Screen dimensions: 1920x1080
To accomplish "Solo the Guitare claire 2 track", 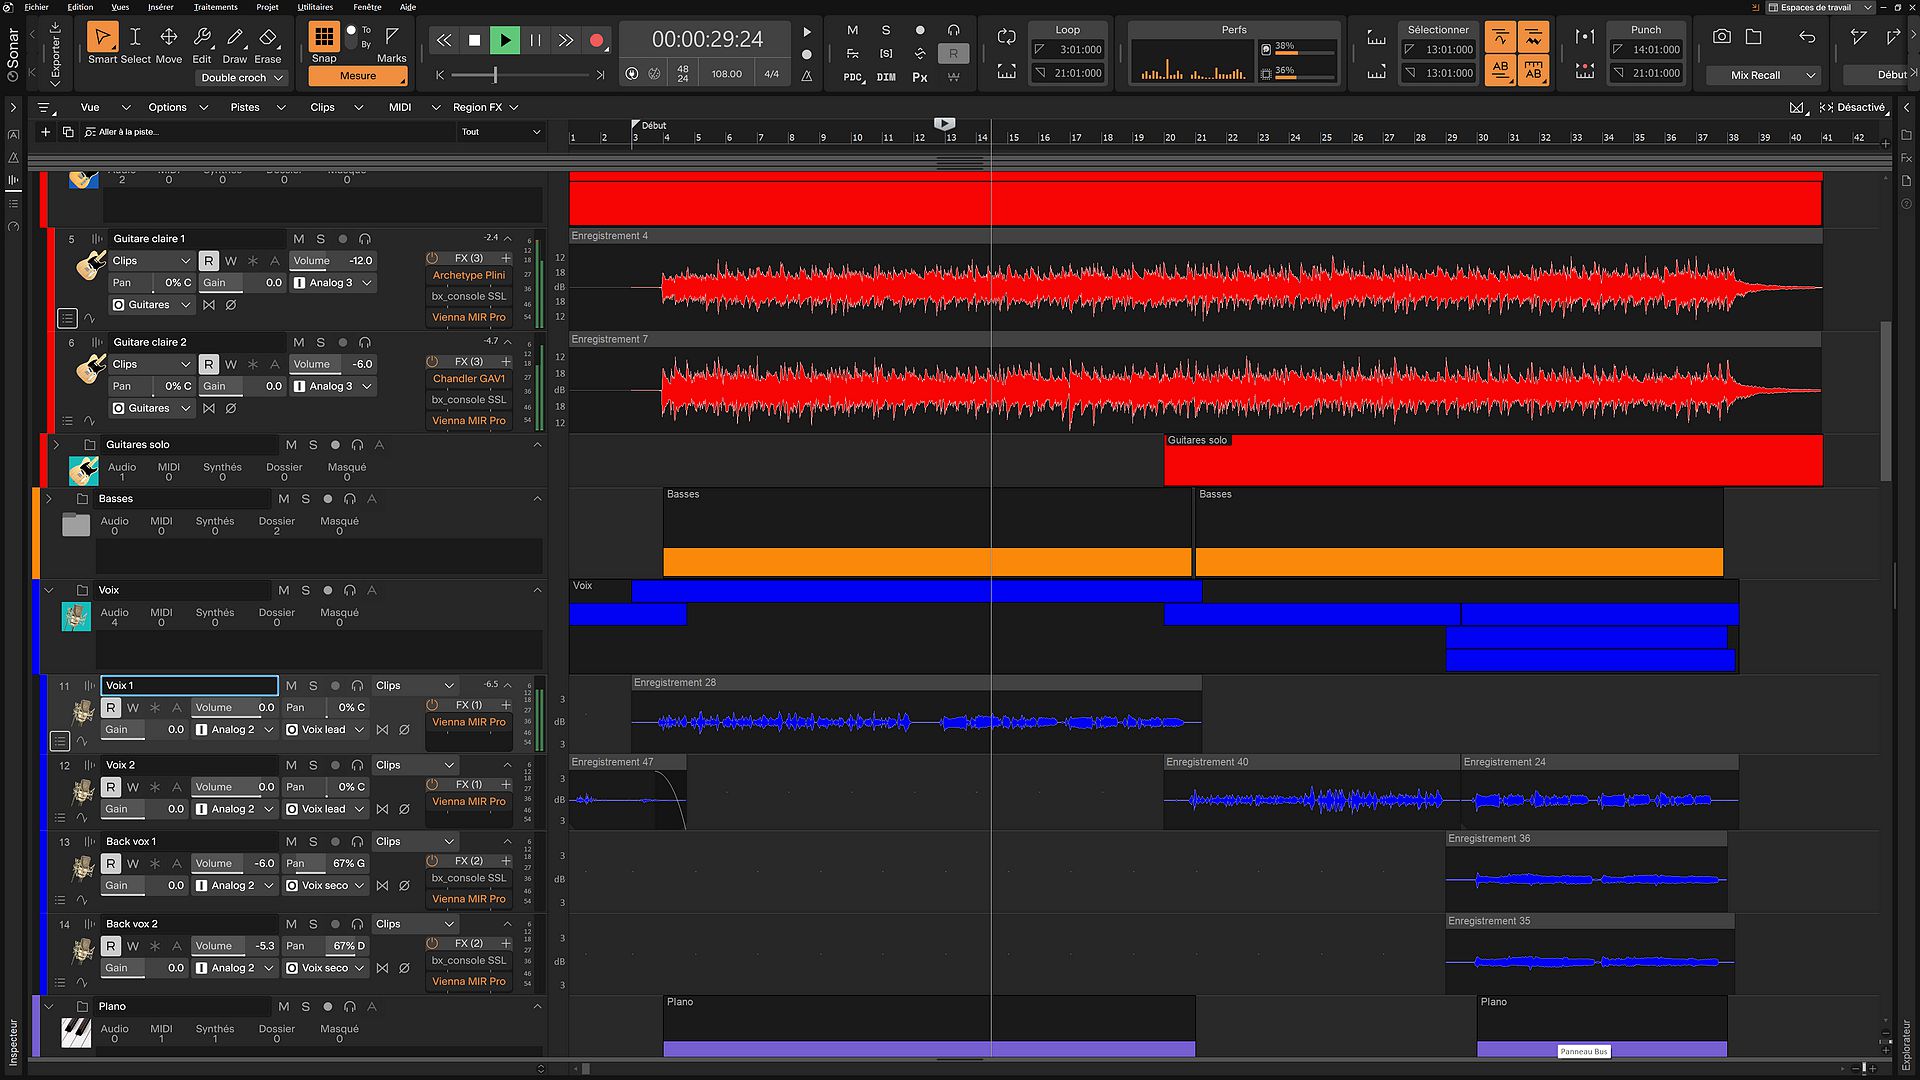I will coord(319,342).
